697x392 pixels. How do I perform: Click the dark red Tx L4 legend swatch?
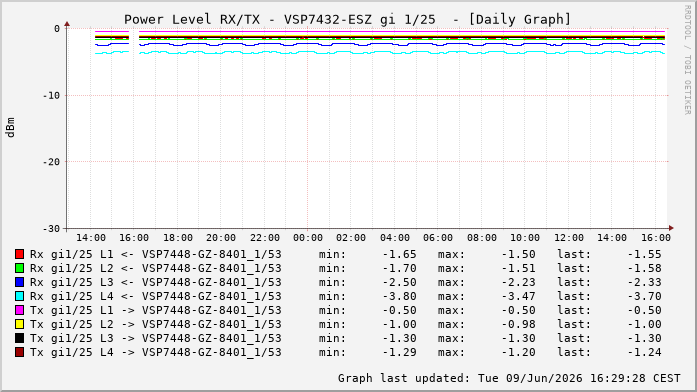(19, 352)
